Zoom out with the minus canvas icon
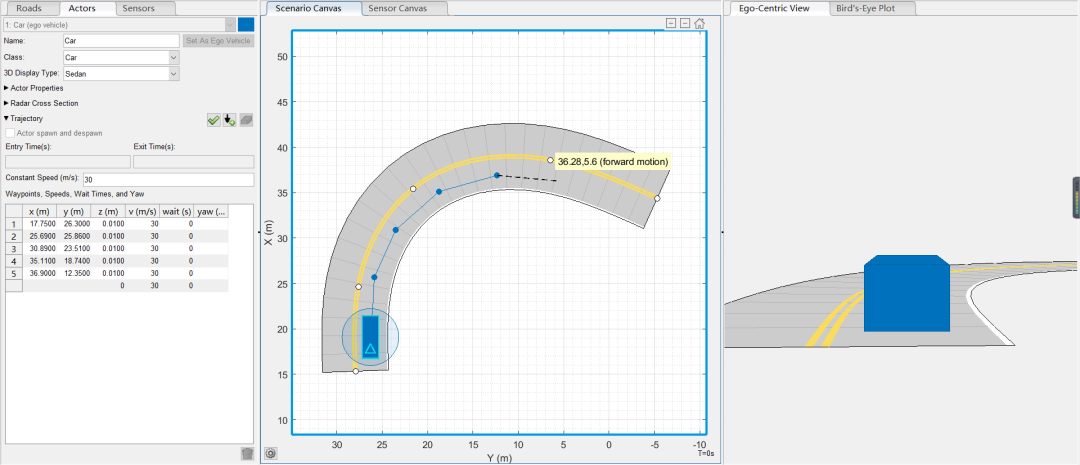 pos(685,23)
